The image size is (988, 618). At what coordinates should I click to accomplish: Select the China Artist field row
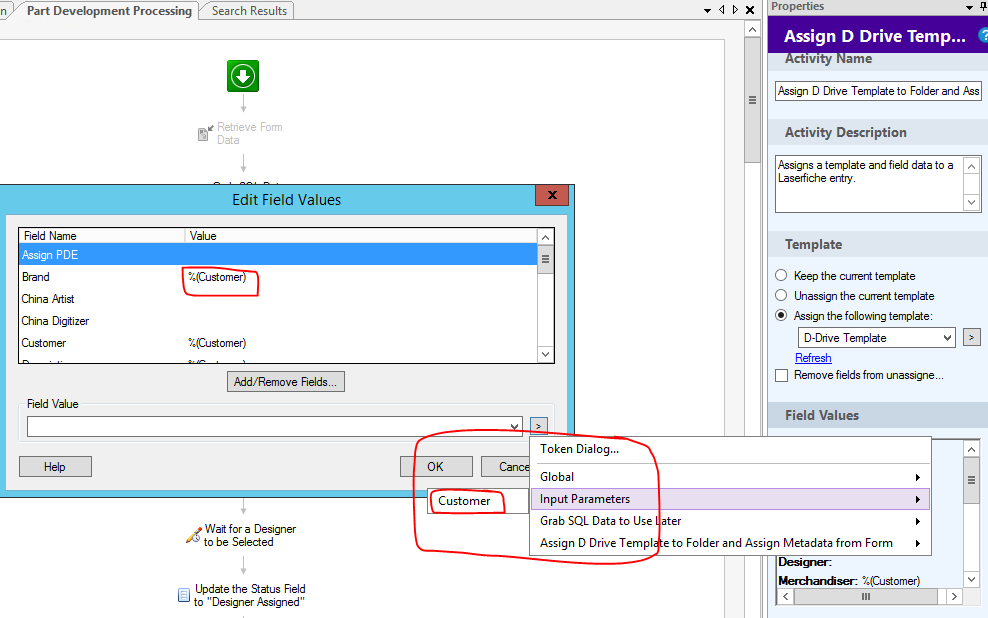point(277,299)
